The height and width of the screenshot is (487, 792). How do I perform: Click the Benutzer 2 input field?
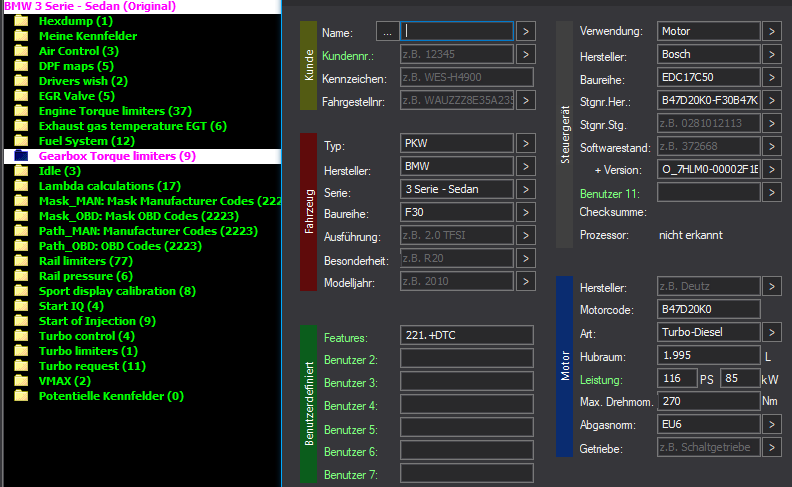pyautogui.click(x=467, y=358)
